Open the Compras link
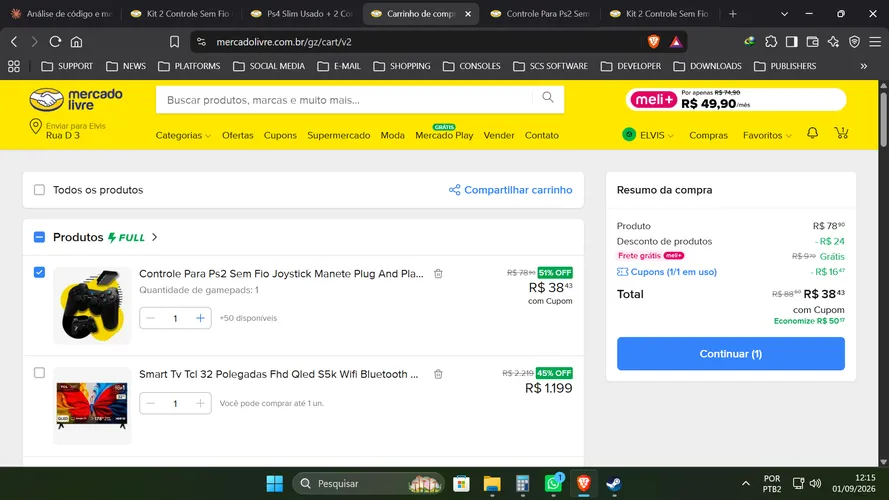889x500 pixels. click(708, 135)
